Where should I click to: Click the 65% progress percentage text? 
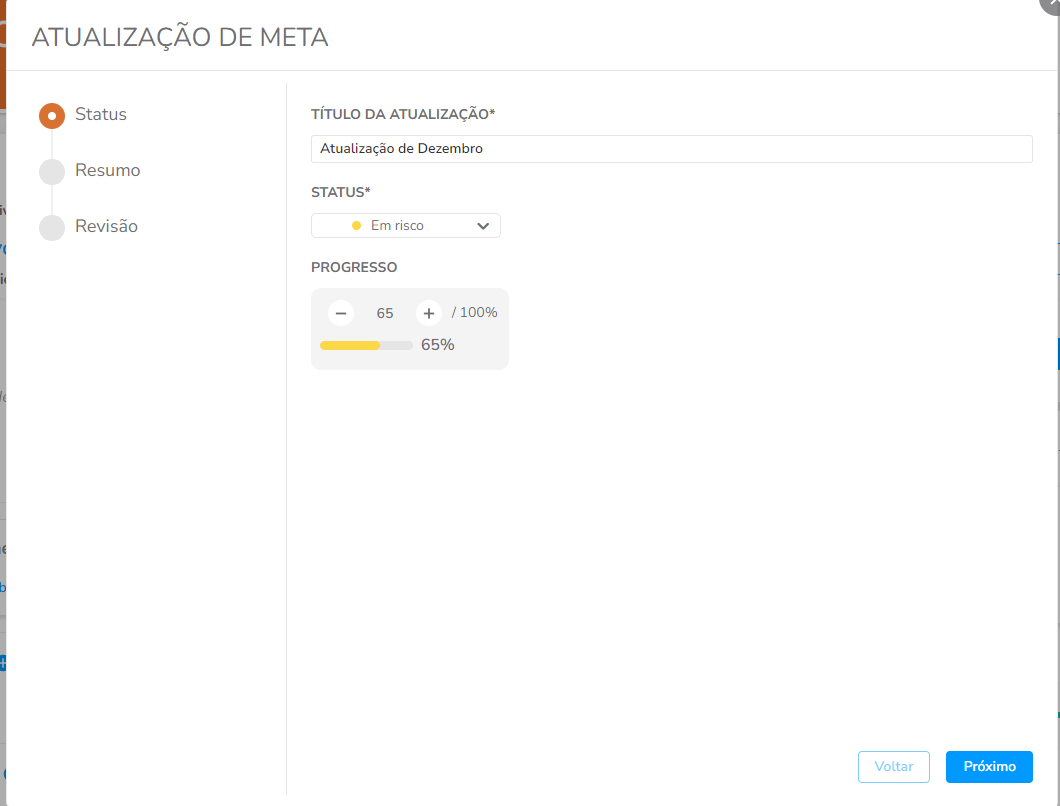tap(437, 345)
